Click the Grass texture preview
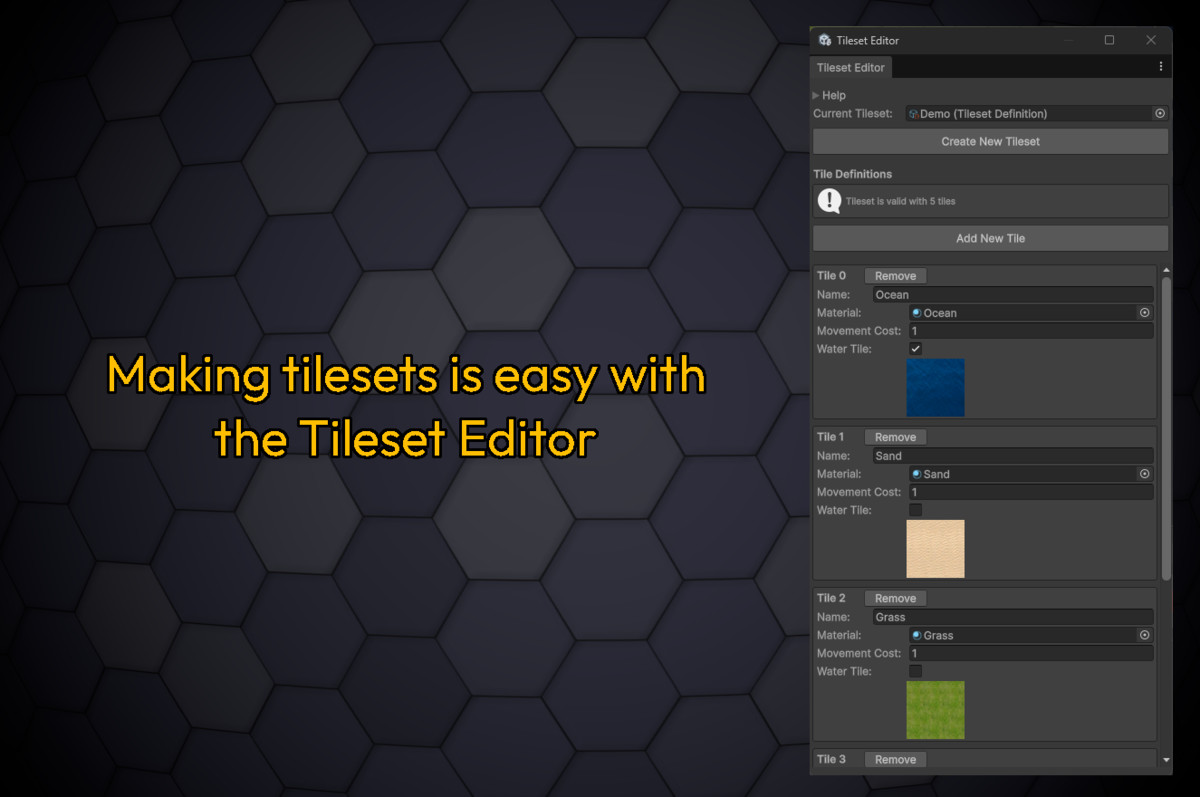1200x797 pixels. 935,710
